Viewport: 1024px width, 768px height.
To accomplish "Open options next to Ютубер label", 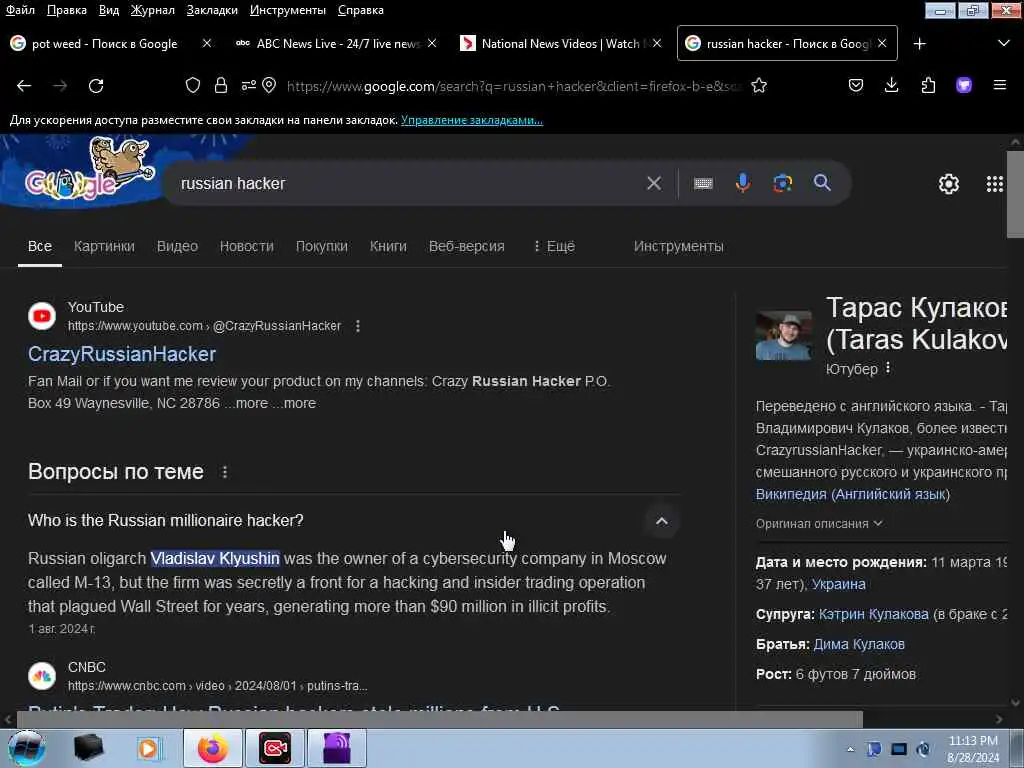I will pyautogui.click(x=888, y=368).
